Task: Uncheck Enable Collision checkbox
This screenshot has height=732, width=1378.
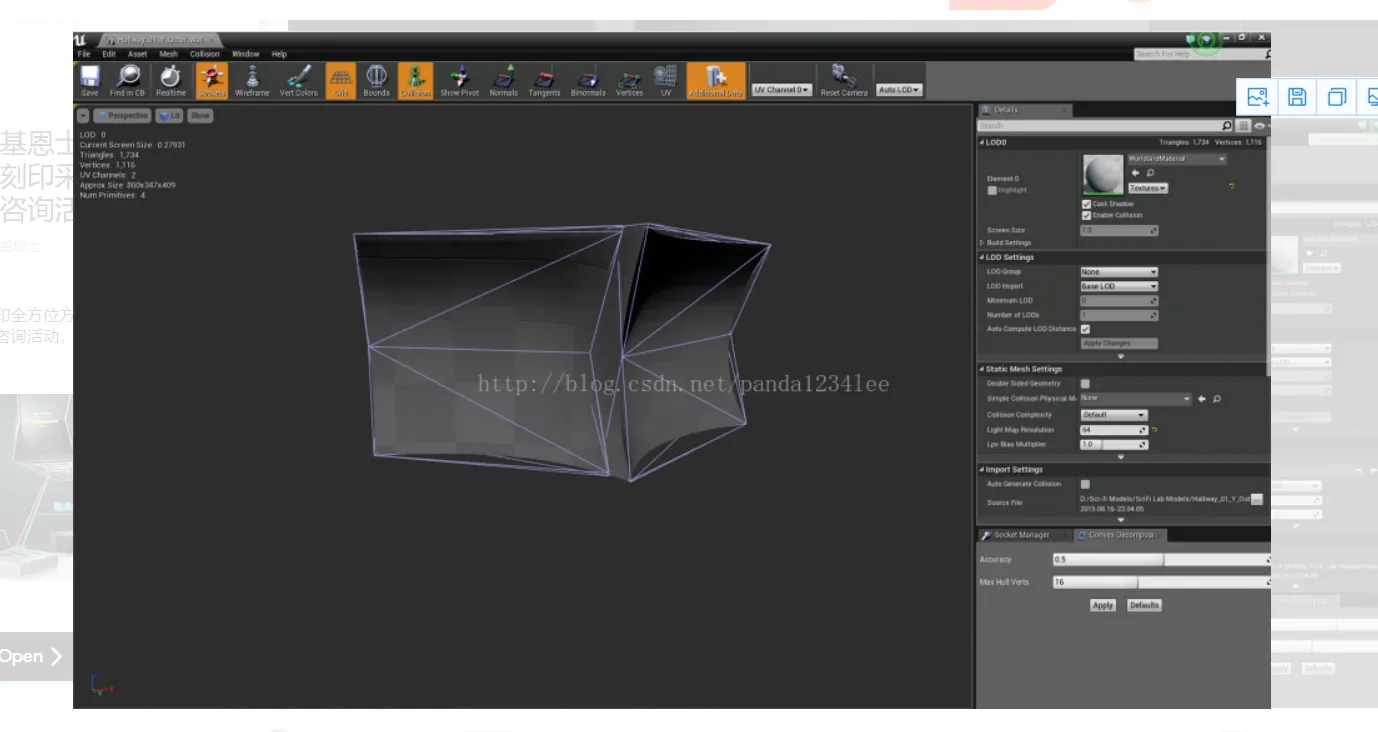Action: click(x=1086, y=215)
